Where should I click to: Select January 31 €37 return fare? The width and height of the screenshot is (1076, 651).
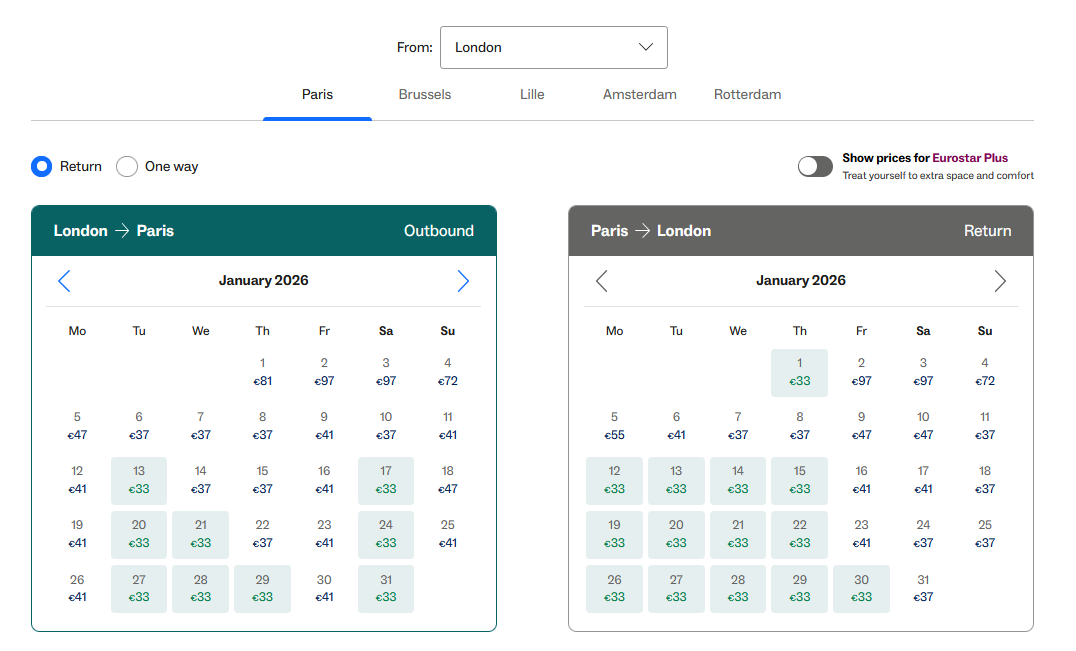(x=923, y=589)
